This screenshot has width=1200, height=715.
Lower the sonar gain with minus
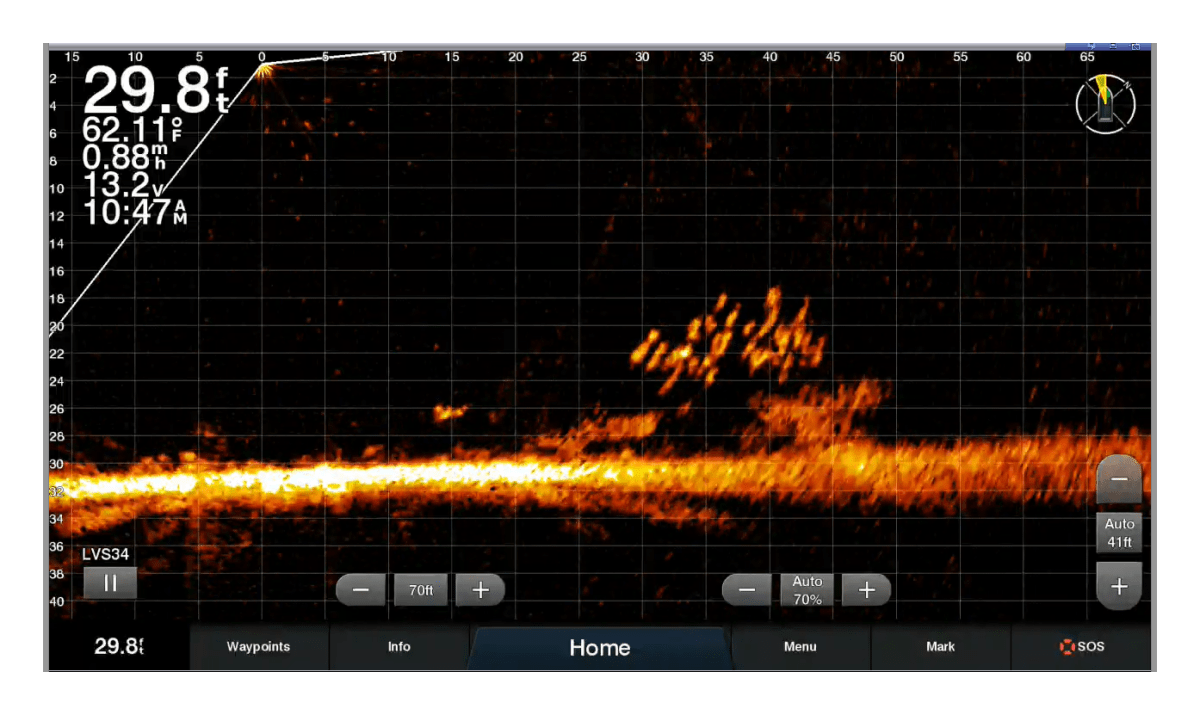point(747,590)
